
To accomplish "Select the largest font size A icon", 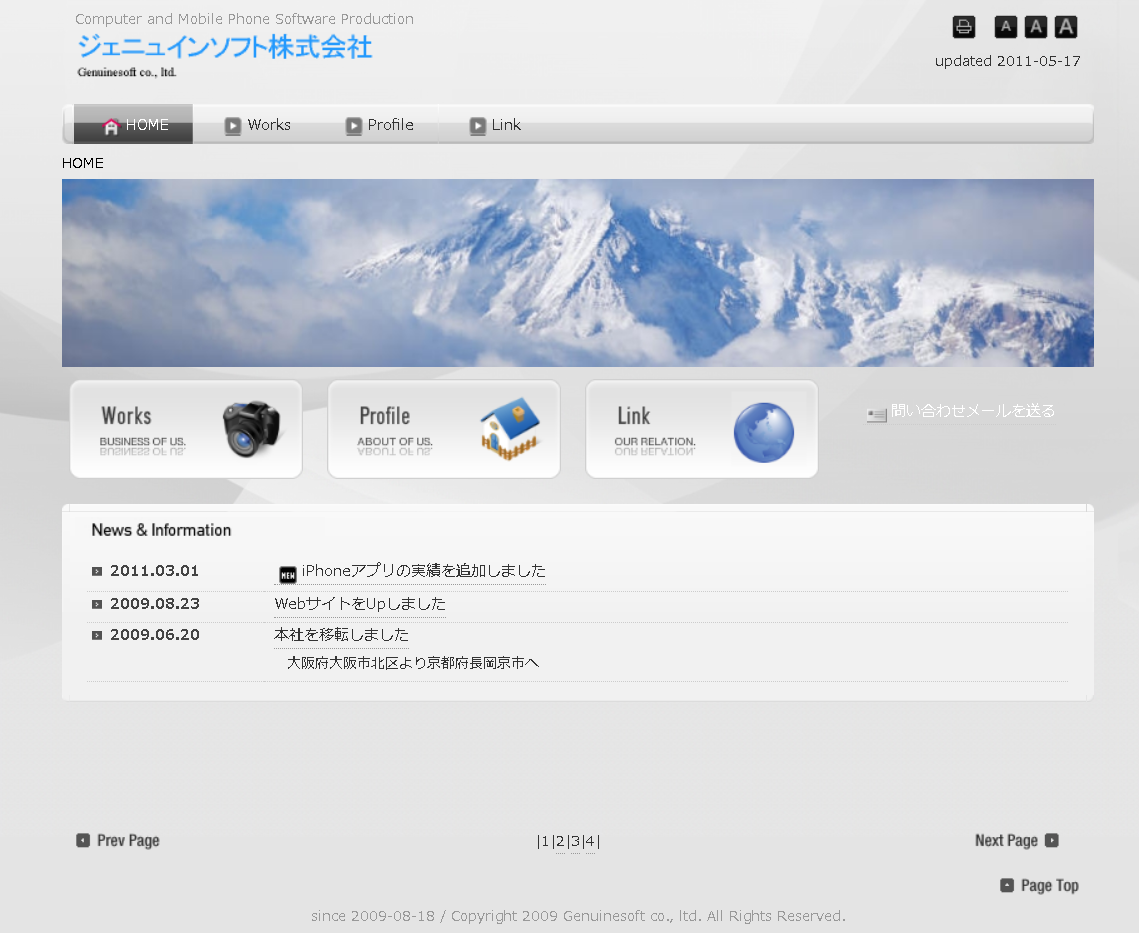I will [1066, 27].
